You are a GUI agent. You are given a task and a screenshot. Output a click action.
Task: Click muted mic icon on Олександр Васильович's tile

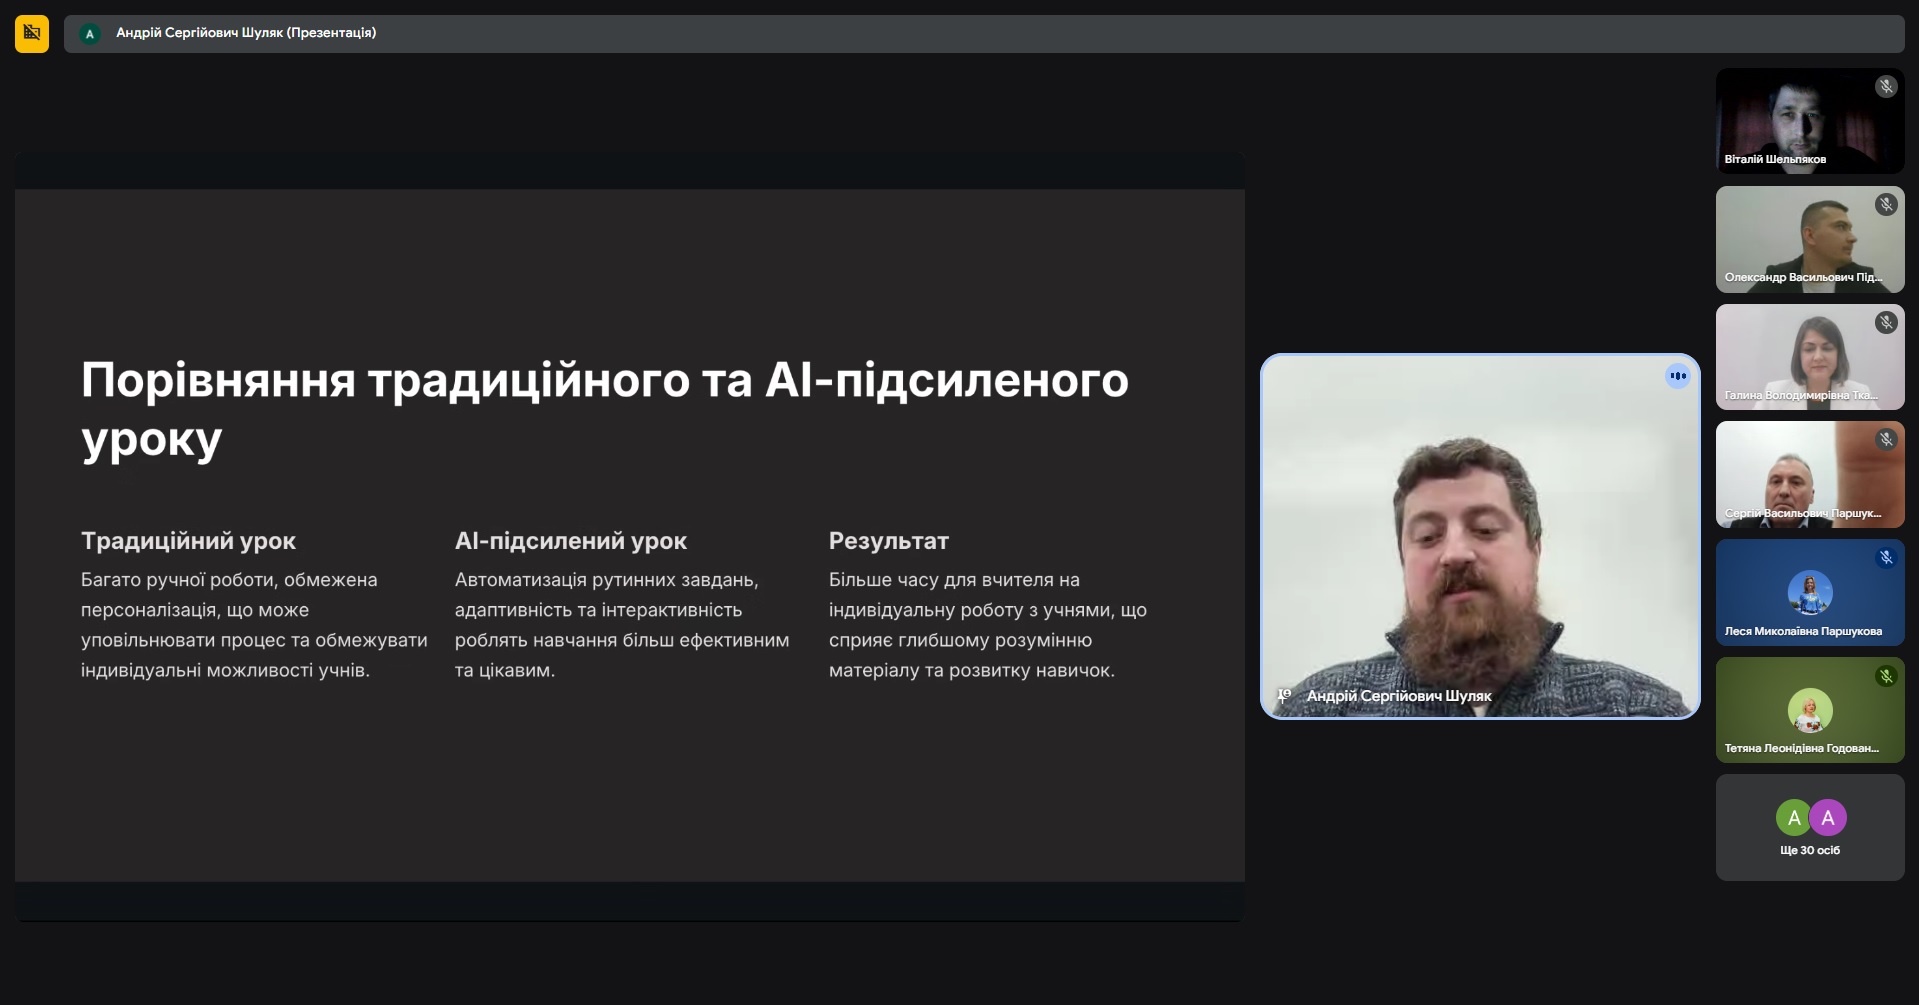[x=1885, y=205]
